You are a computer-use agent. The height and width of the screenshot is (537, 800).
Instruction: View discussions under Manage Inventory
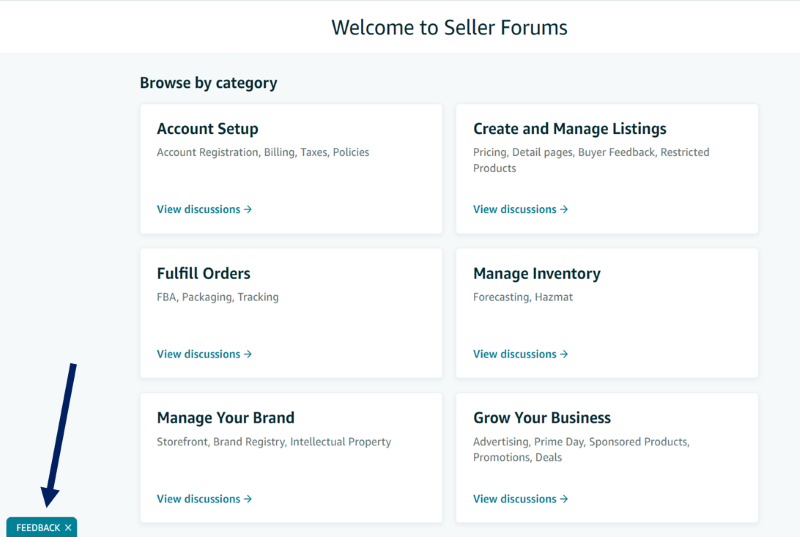tap(520, 354)
